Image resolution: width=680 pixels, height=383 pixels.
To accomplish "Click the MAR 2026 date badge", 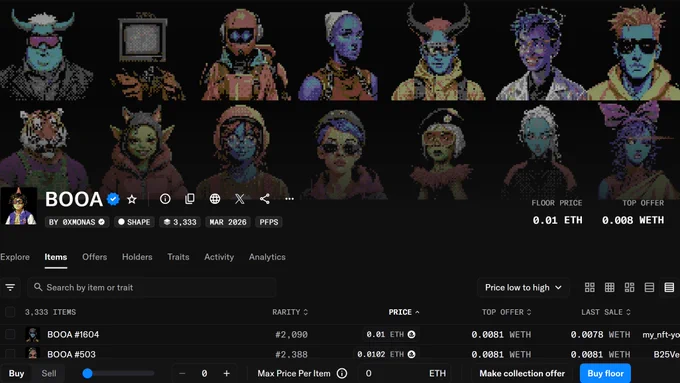I will tap(228, 222).
